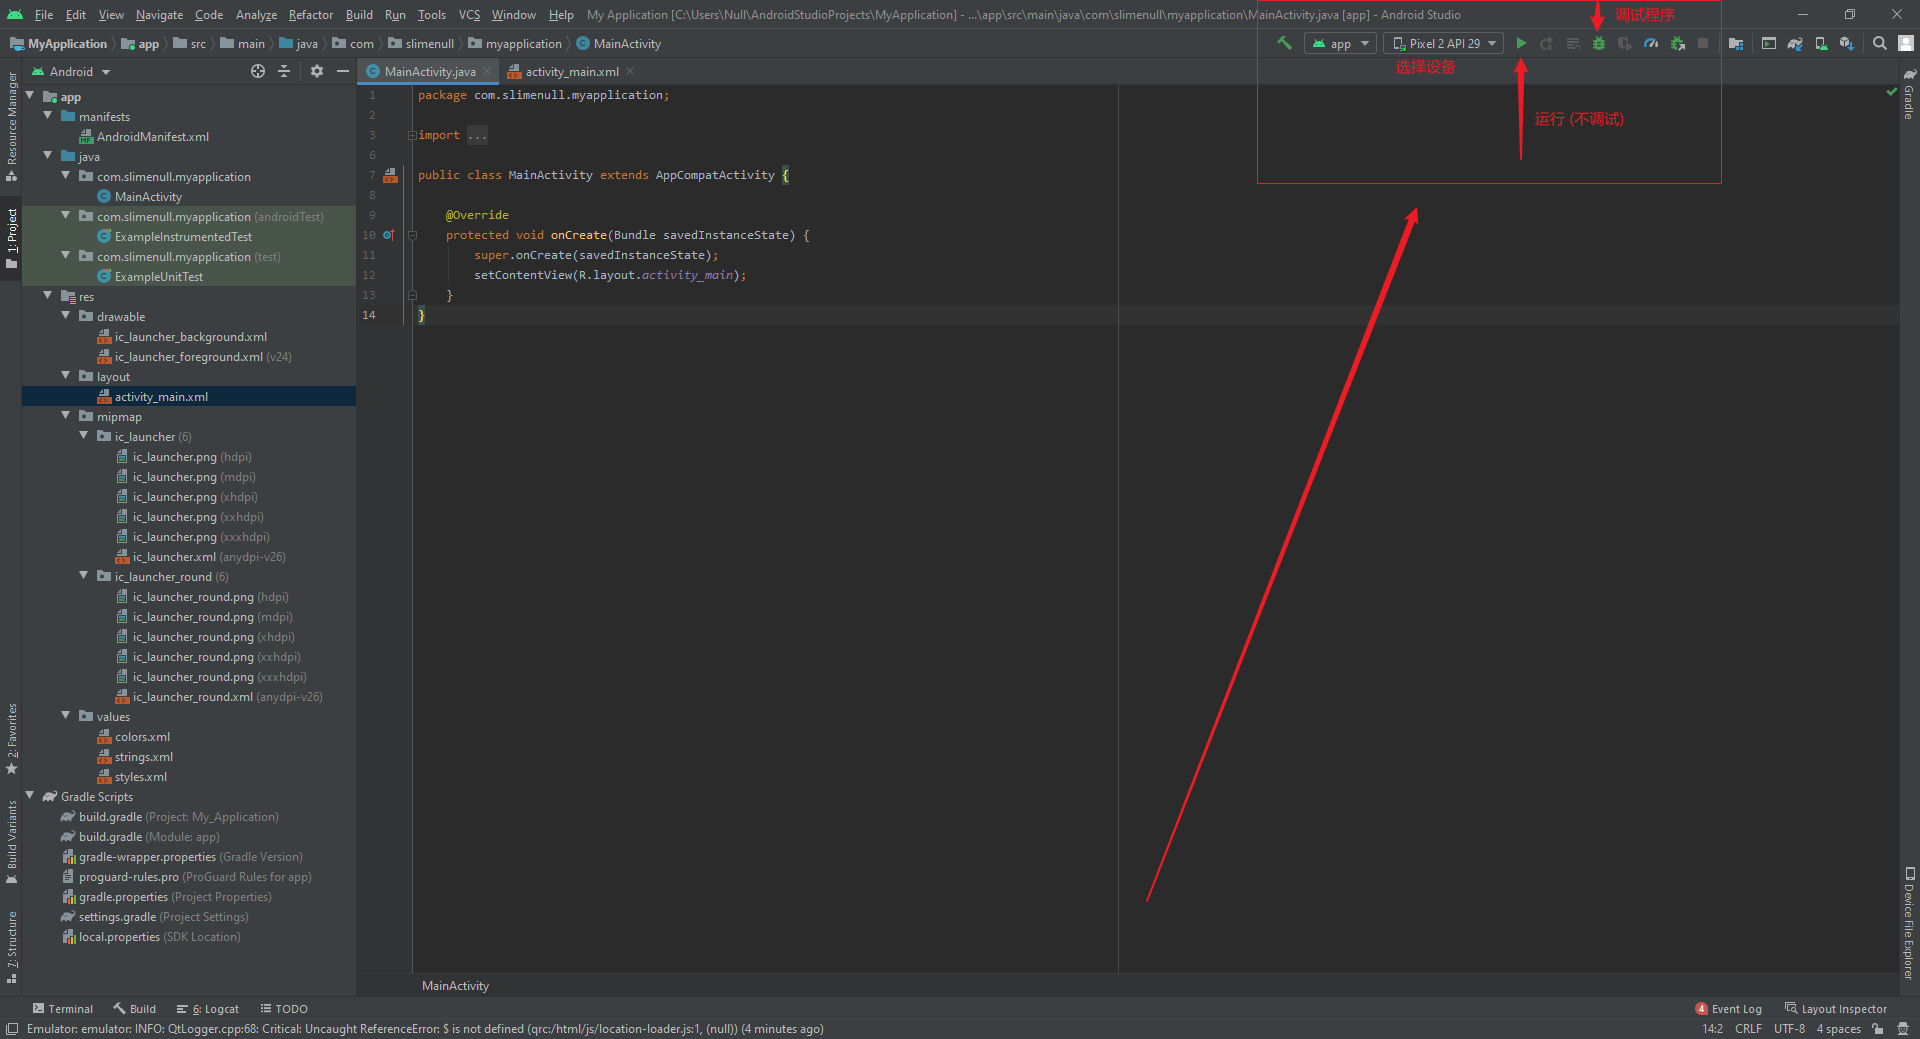Start debugging with the green bug icon
This screenshot has height=1039, width=1920.
[x=1599, y=43]
